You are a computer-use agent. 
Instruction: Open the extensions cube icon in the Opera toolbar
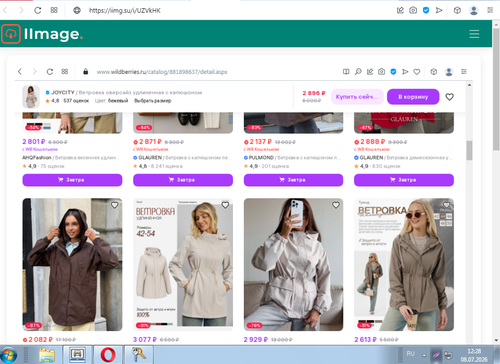pyautogui.click(x=457, y=10)
